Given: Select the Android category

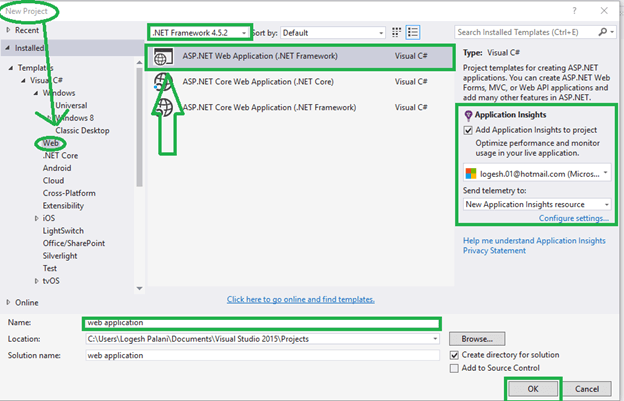Looking at the screenshot, I should point(57,168).
